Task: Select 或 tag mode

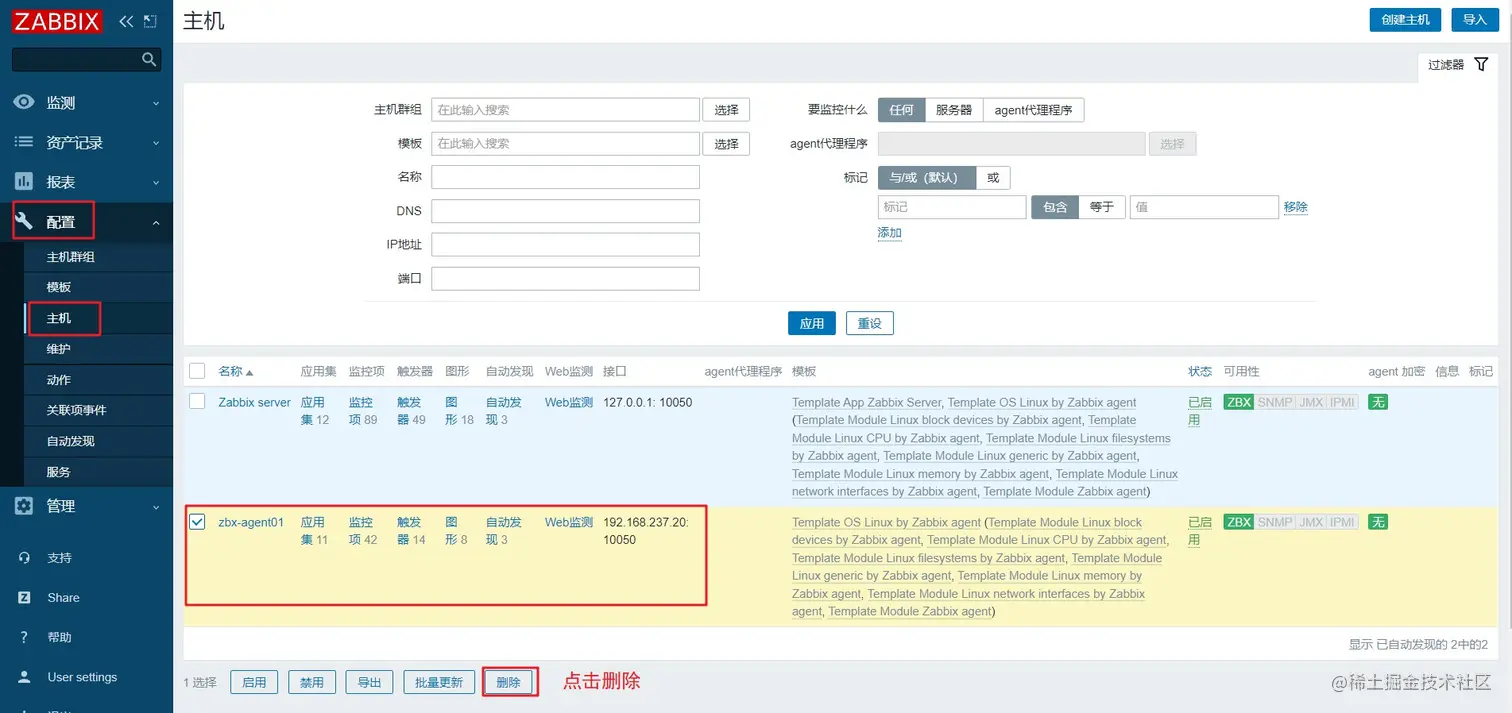Action: coord(993,178)
